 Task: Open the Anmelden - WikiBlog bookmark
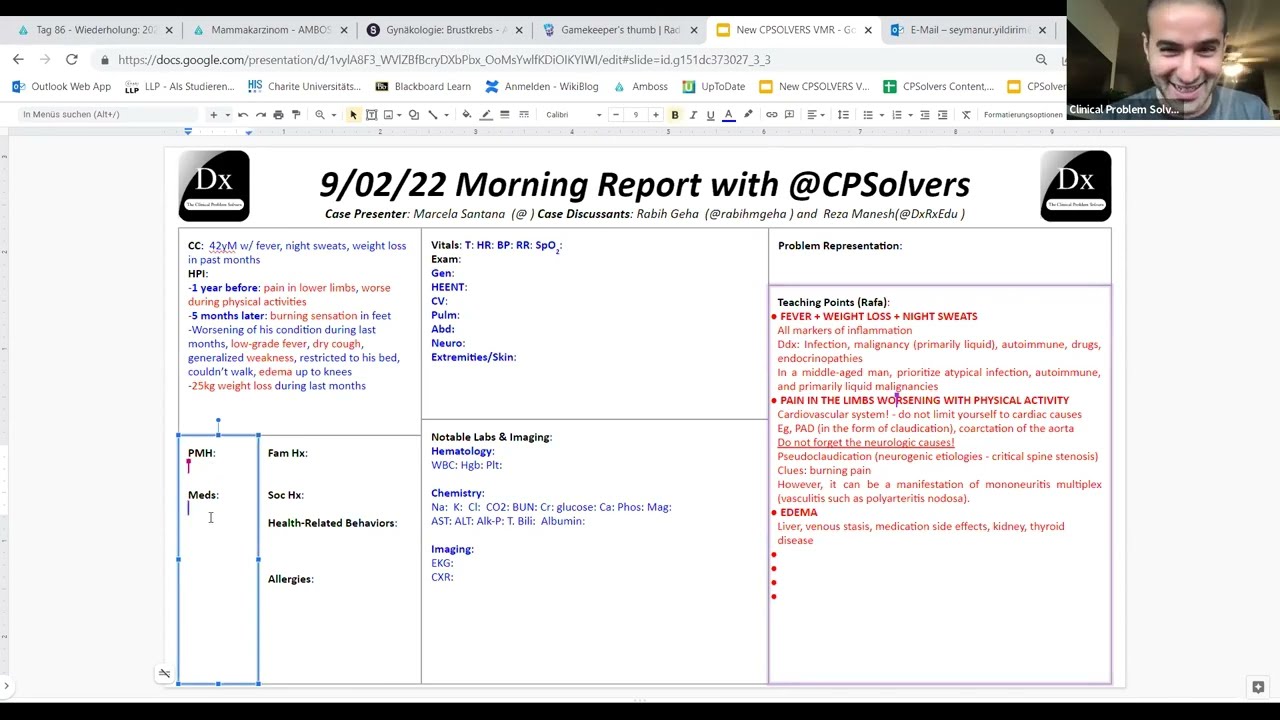tap(542, 87)
